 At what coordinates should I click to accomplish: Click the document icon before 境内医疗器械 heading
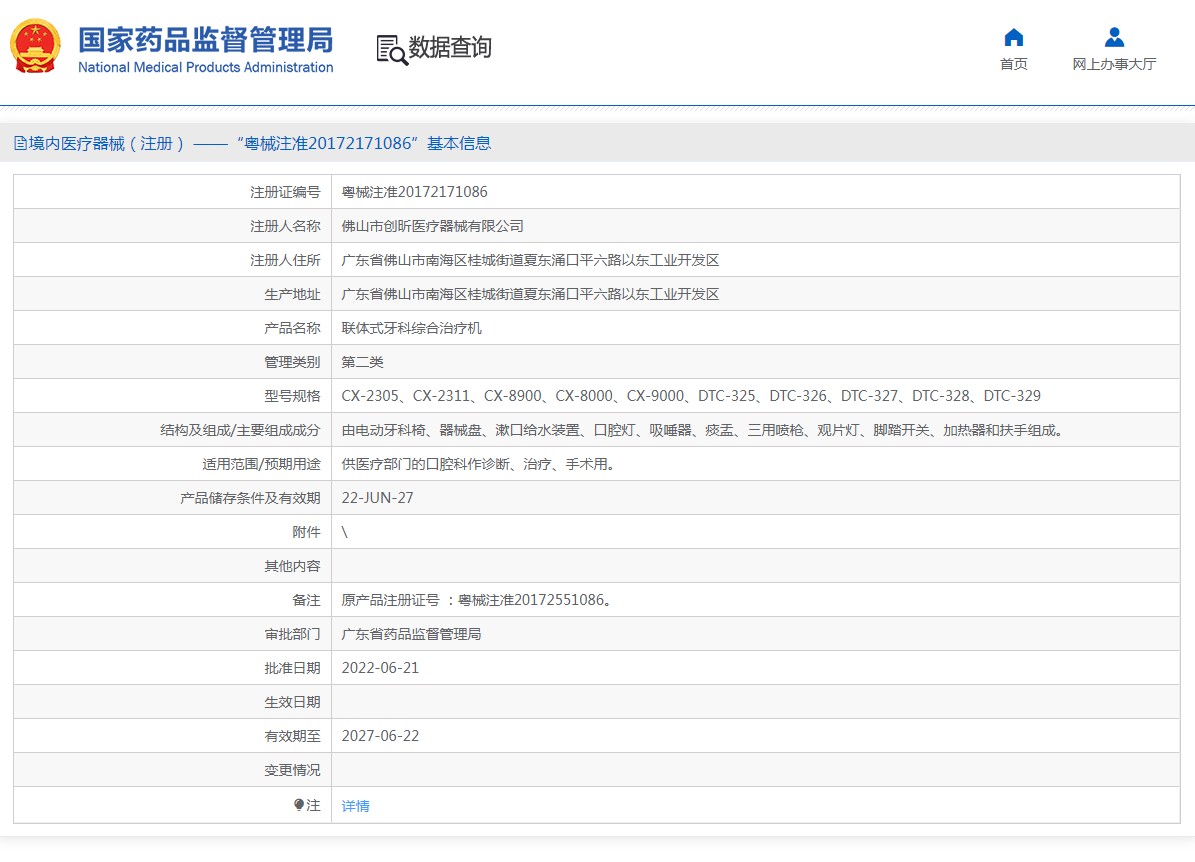(20, 143)
